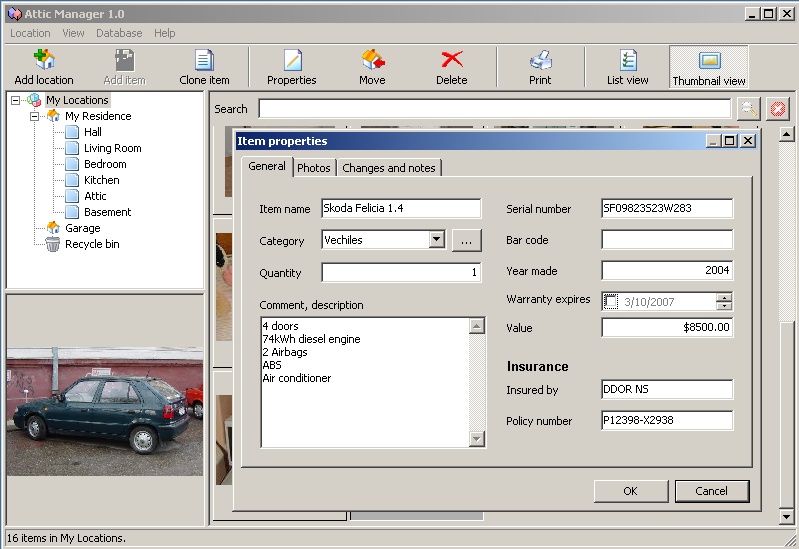Open the Database menu
The image size is (799, 549).
119,33
